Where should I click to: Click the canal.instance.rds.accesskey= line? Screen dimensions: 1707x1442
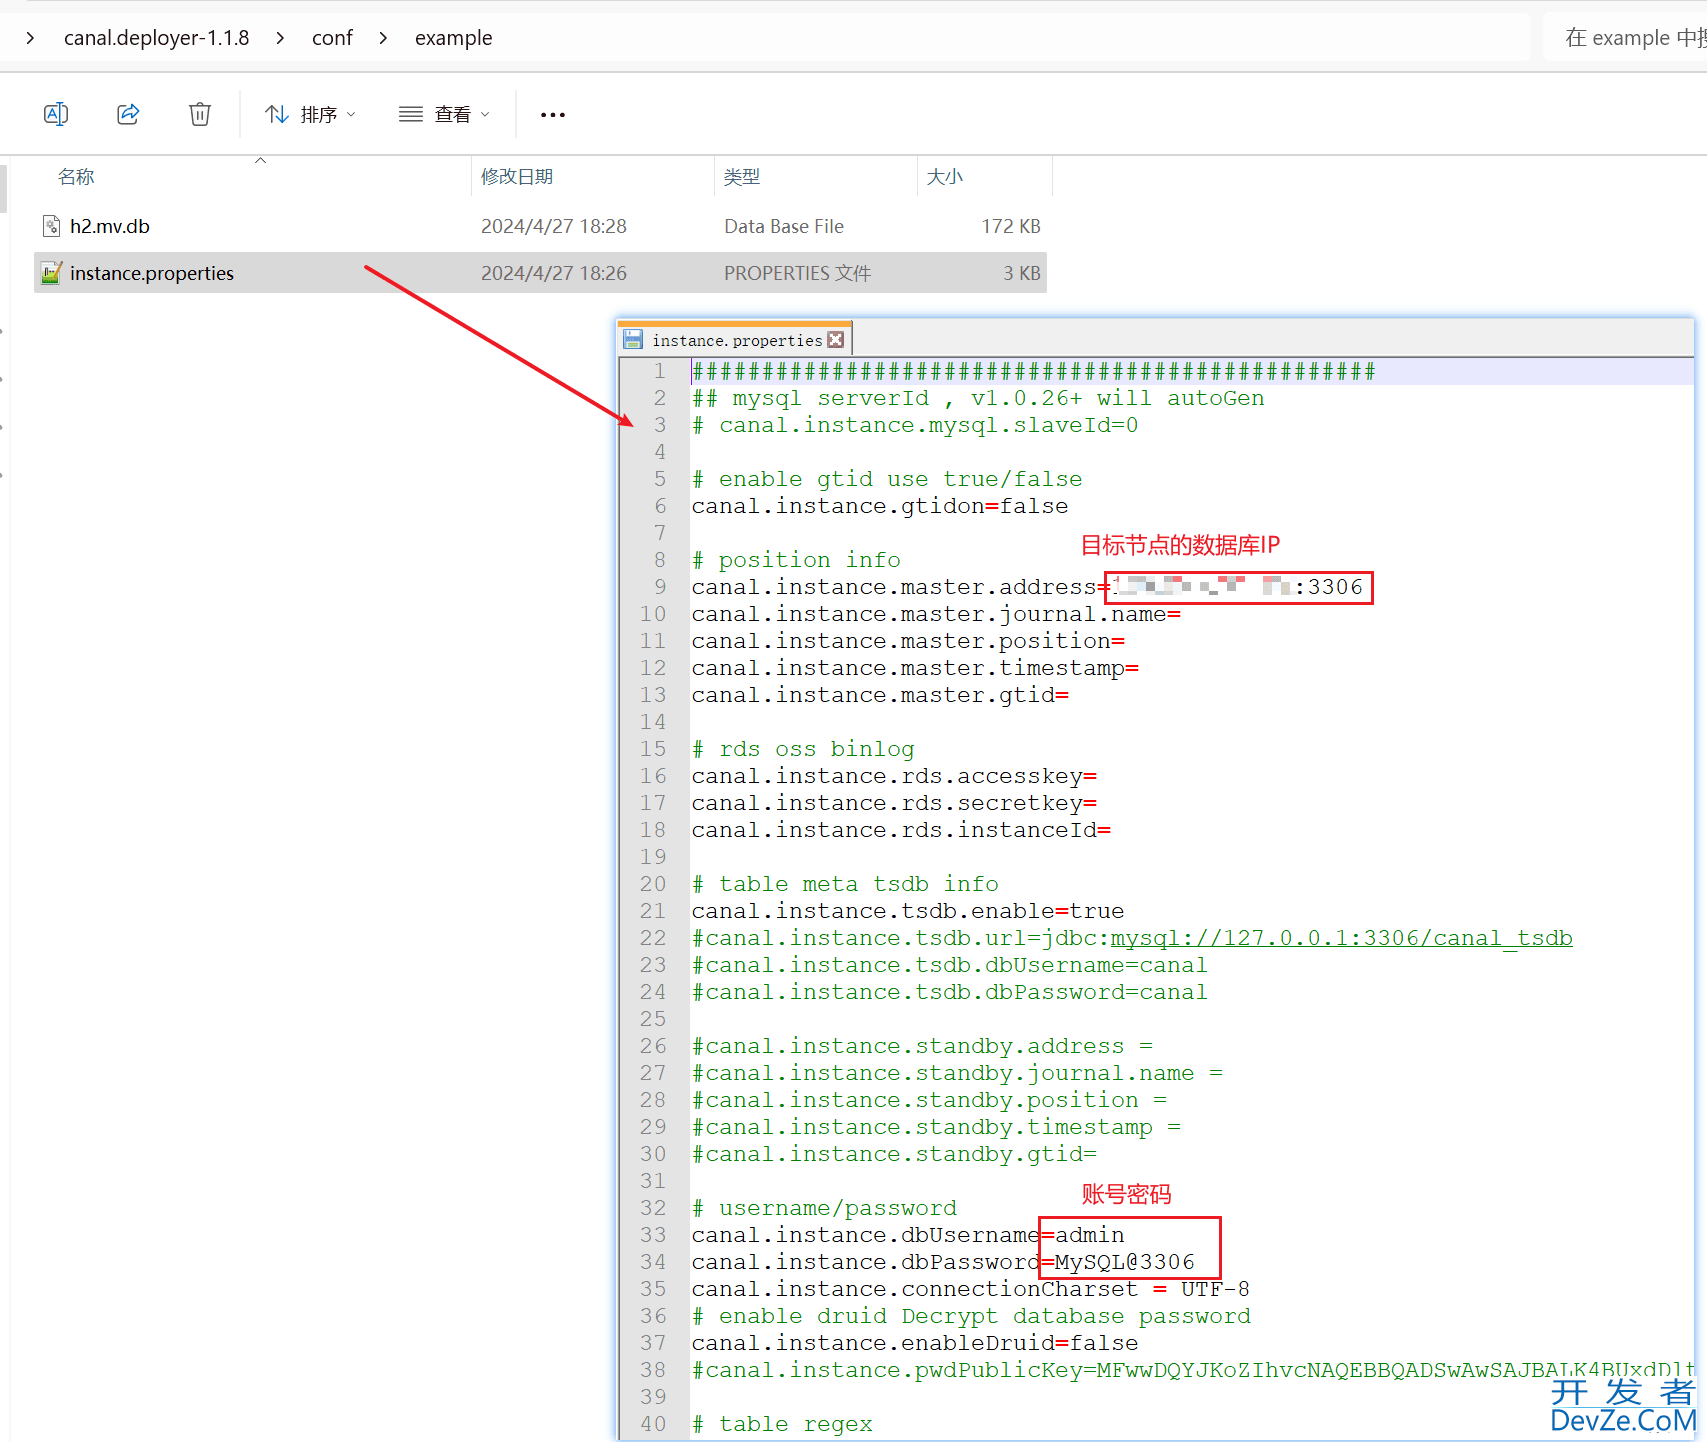pyautogui.click(x=894, y=776)
